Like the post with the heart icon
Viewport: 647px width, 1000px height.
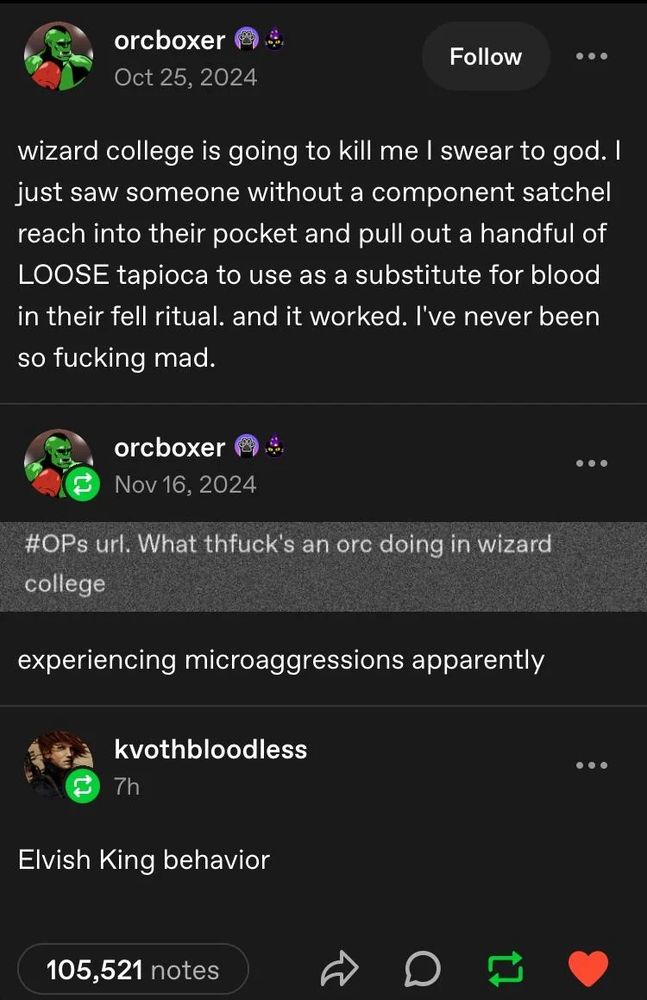(589, 967)
